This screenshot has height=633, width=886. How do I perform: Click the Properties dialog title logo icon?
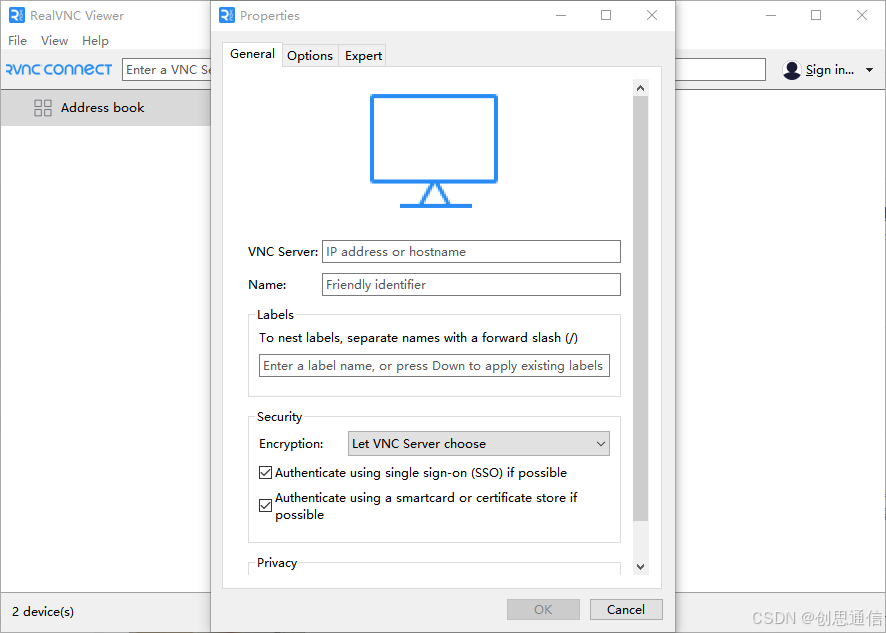pyautogui.click(x=227, y=15)
